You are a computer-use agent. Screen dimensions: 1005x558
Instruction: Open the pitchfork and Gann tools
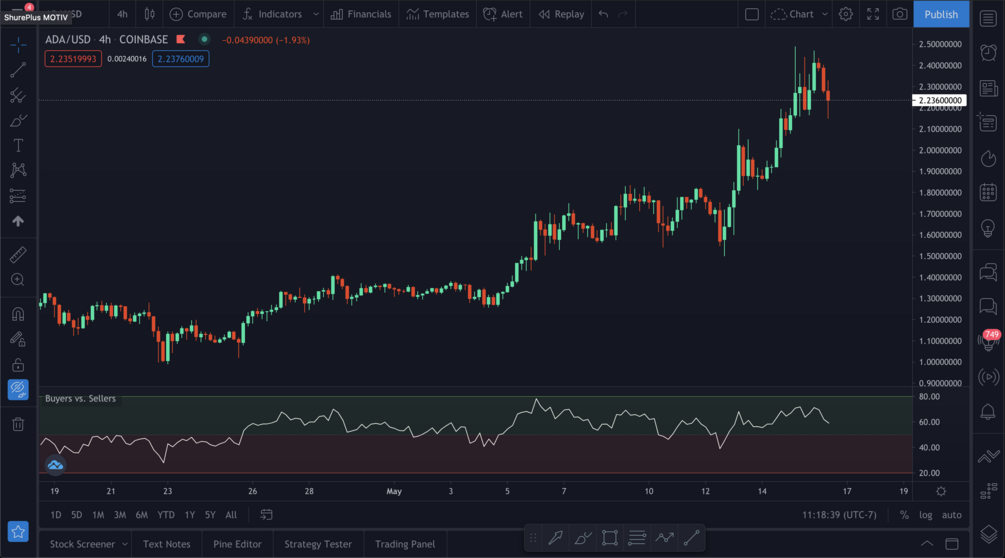coord(18,95)
